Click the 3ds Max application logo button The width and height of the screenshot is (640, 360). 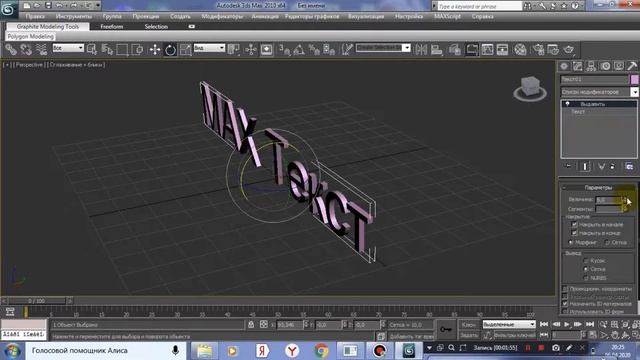point(8,9)
